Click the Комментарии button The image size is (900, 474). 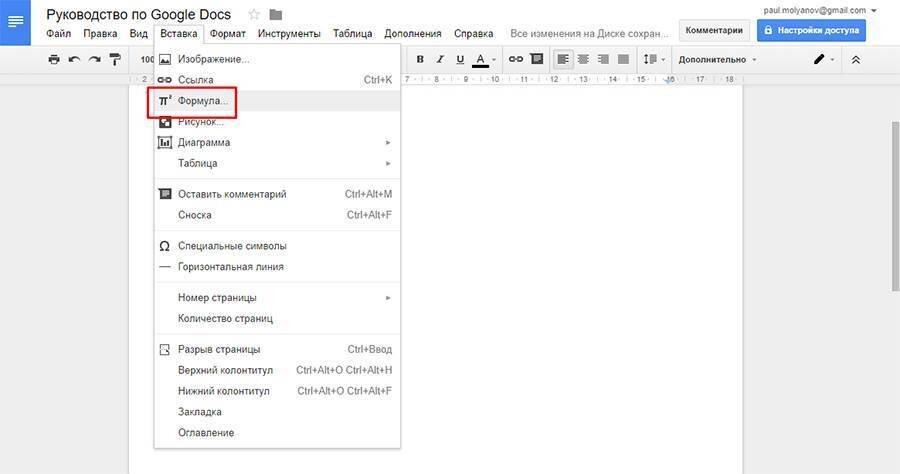tap(714, 30)
